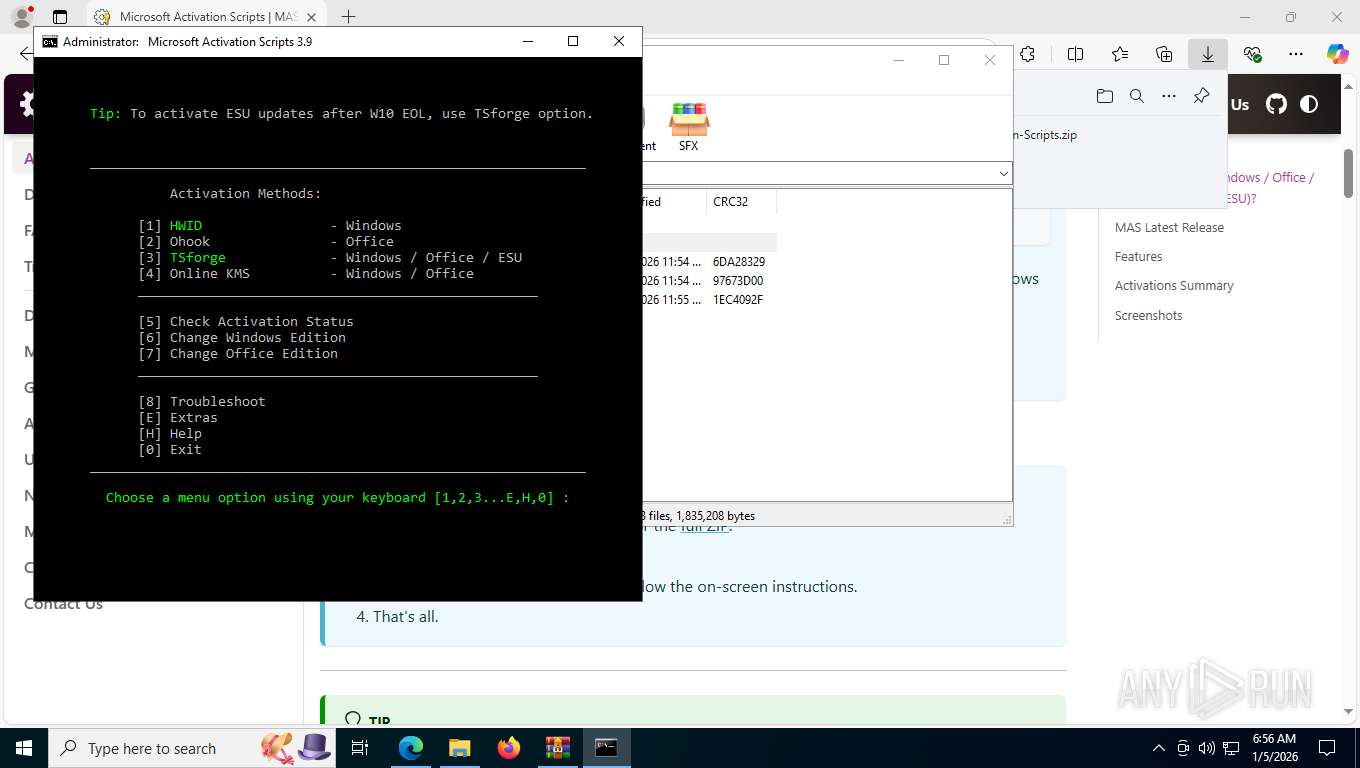Toggle the dark mode contrast icon
The width and height of the screenshot is (1360, 768).
click(x=1309, y=104)
